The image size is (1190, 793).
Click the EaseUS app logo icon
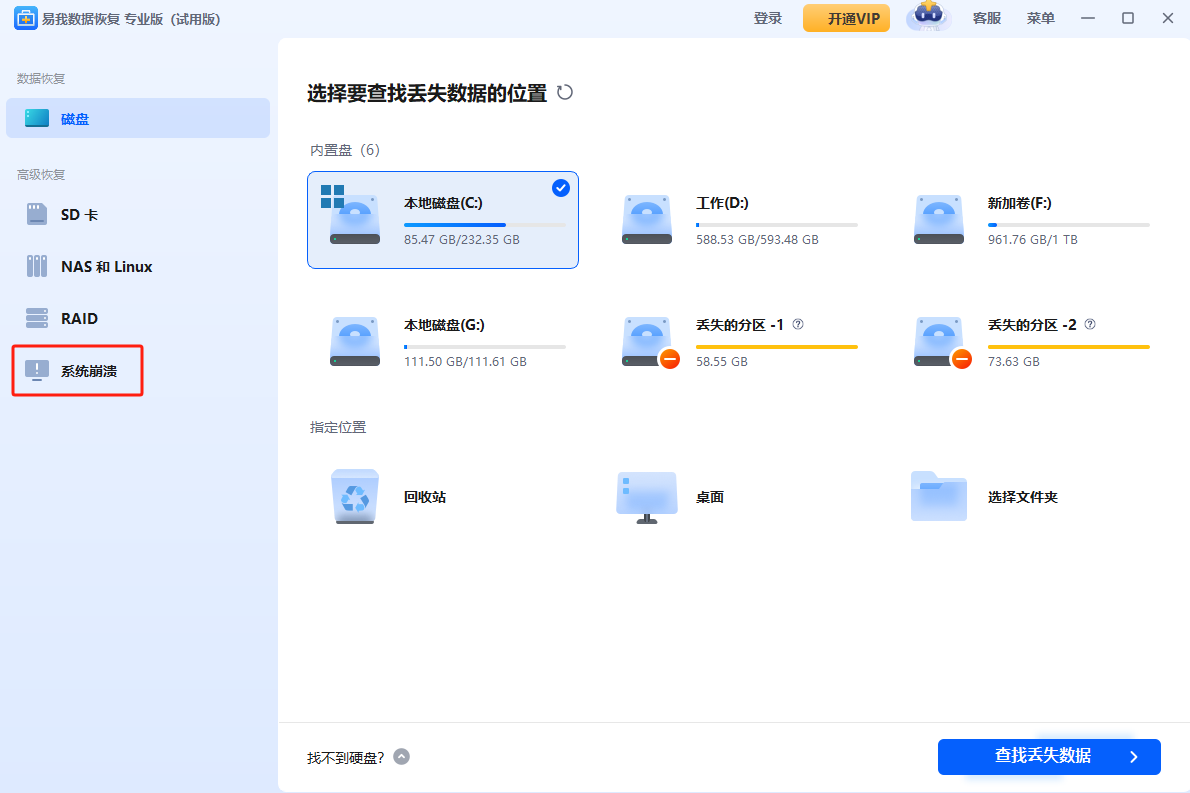click(25, 18)
